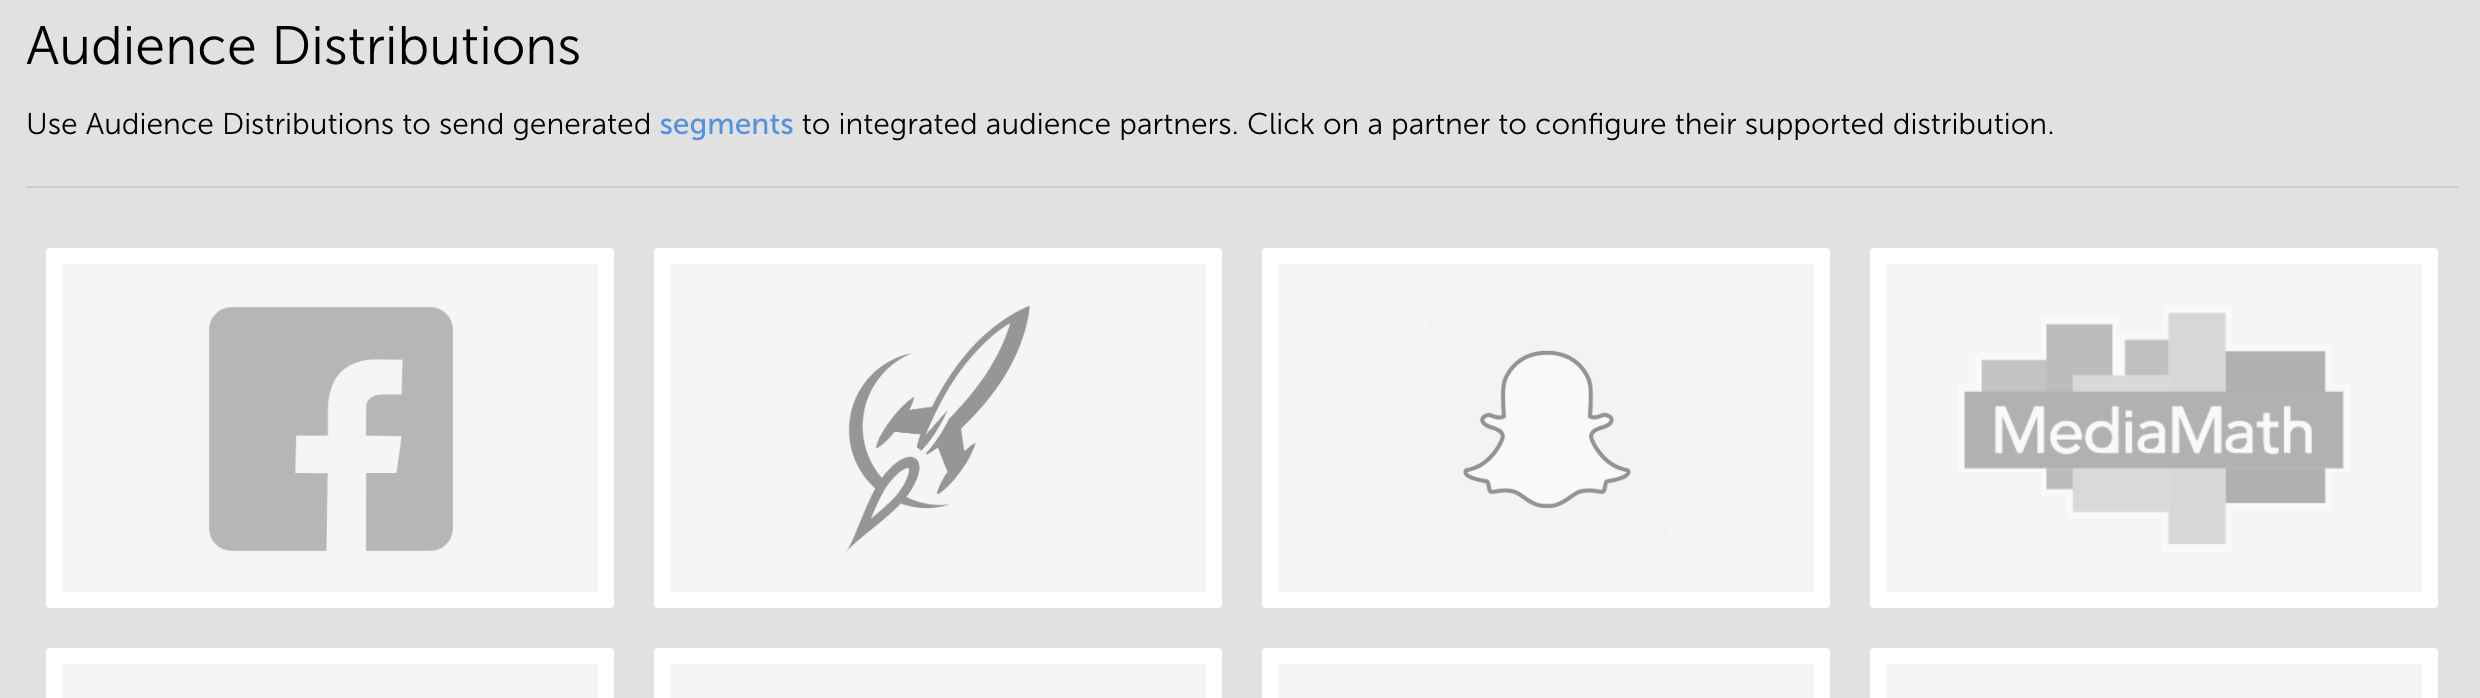This screenshot has width=2480, height=698.
Task: Select the description text above the partner grid
Action: tap(1040, 124)
